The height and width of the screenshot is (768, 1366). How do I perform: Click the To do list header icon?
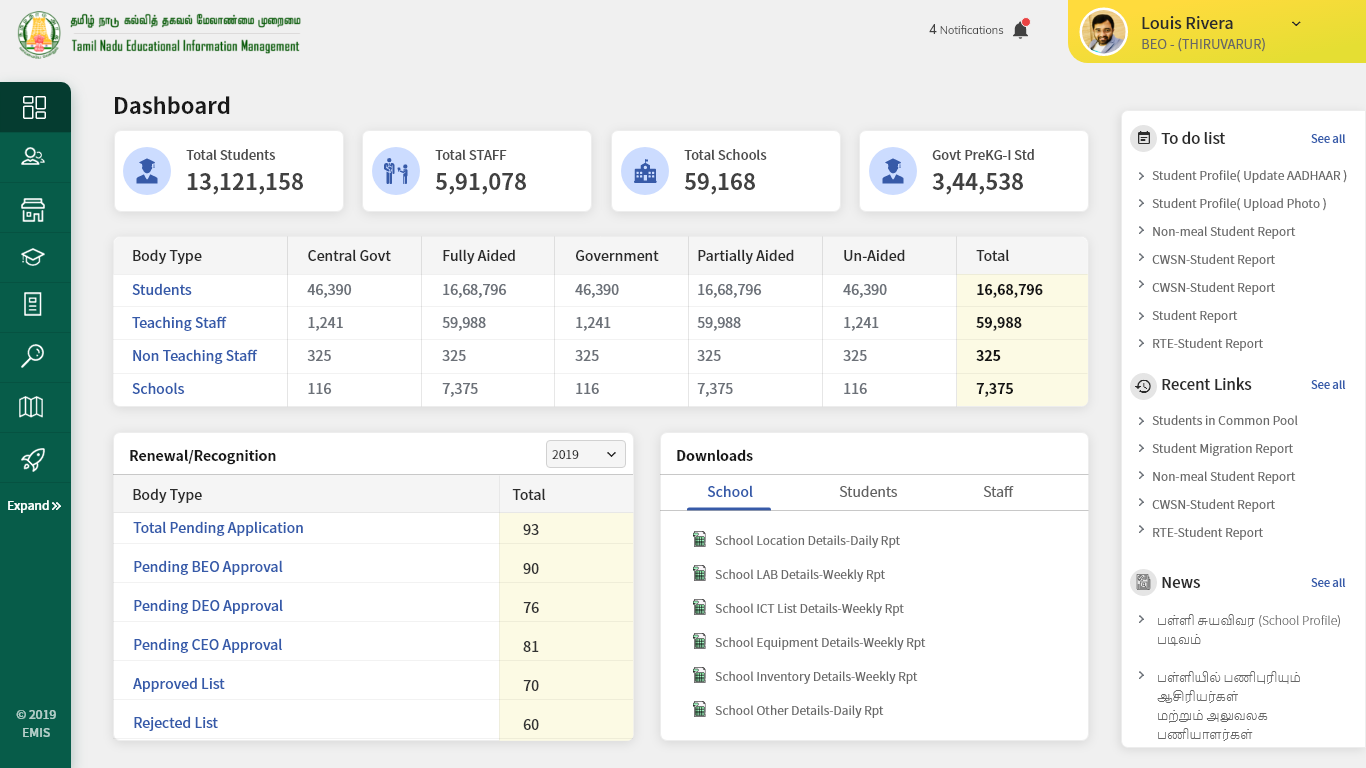pos(1143,139)
